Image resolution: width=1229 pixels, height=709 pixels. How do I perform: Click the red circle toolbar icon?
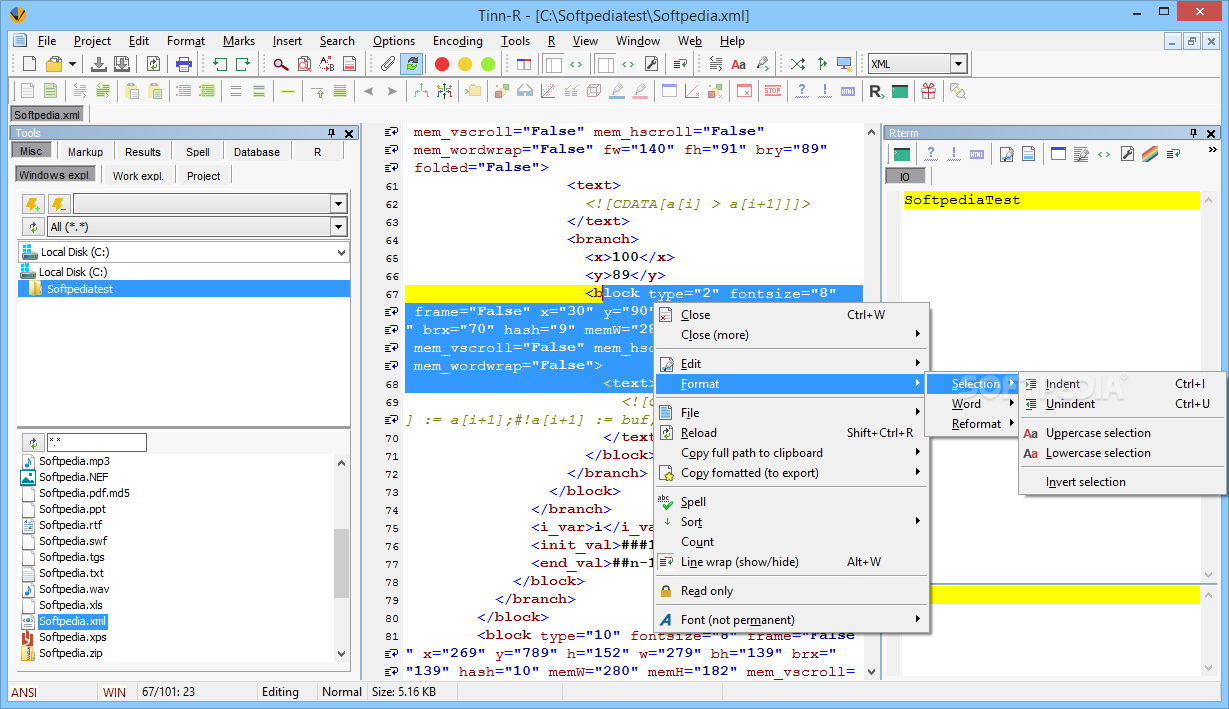coord(442,64)
